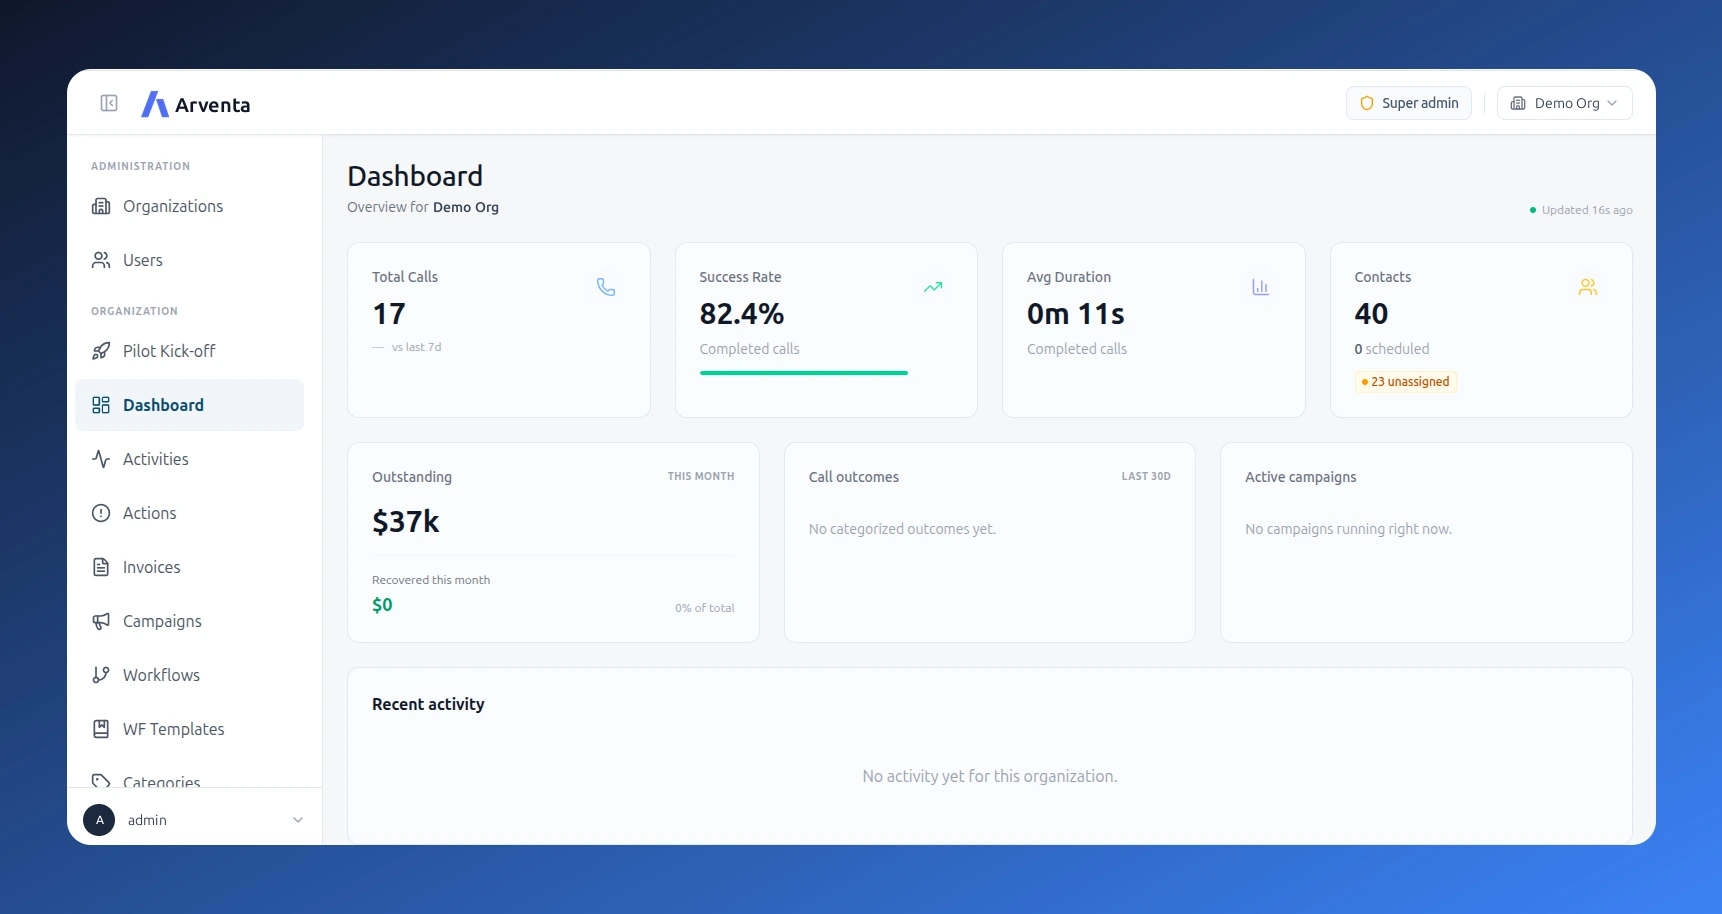Image resolution: width=1722 pixels, height=914 pixels.
Task: Click the WF Templates book icon
Action: click(x=101, y=729)
